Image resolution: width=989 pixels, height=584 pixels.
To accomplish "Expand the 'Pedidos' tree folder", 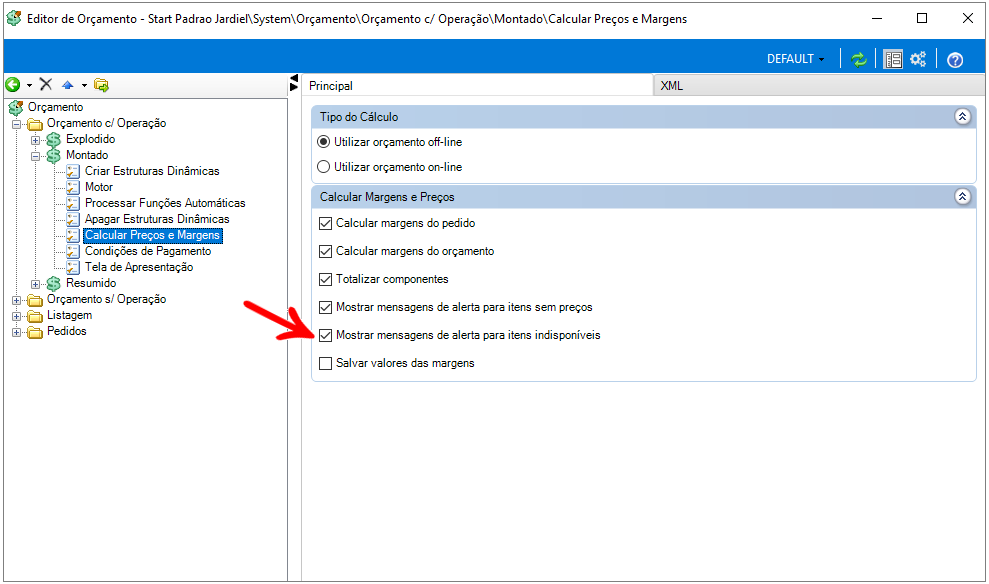I will pyautogui.click(x=17, y=332).
